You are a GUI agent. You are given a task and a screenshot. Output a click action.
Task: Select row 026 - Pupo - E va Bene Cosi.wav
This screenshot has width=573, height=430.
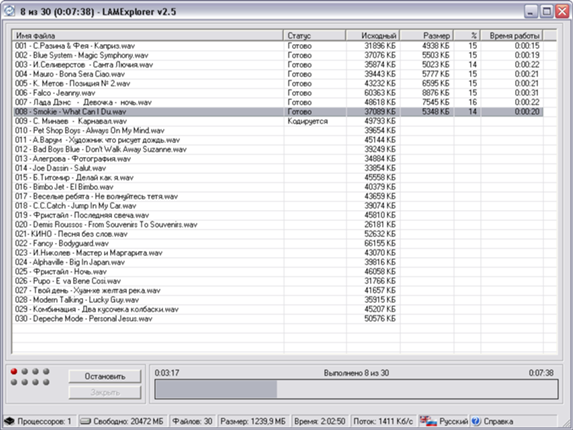click(x=278, y=281)
